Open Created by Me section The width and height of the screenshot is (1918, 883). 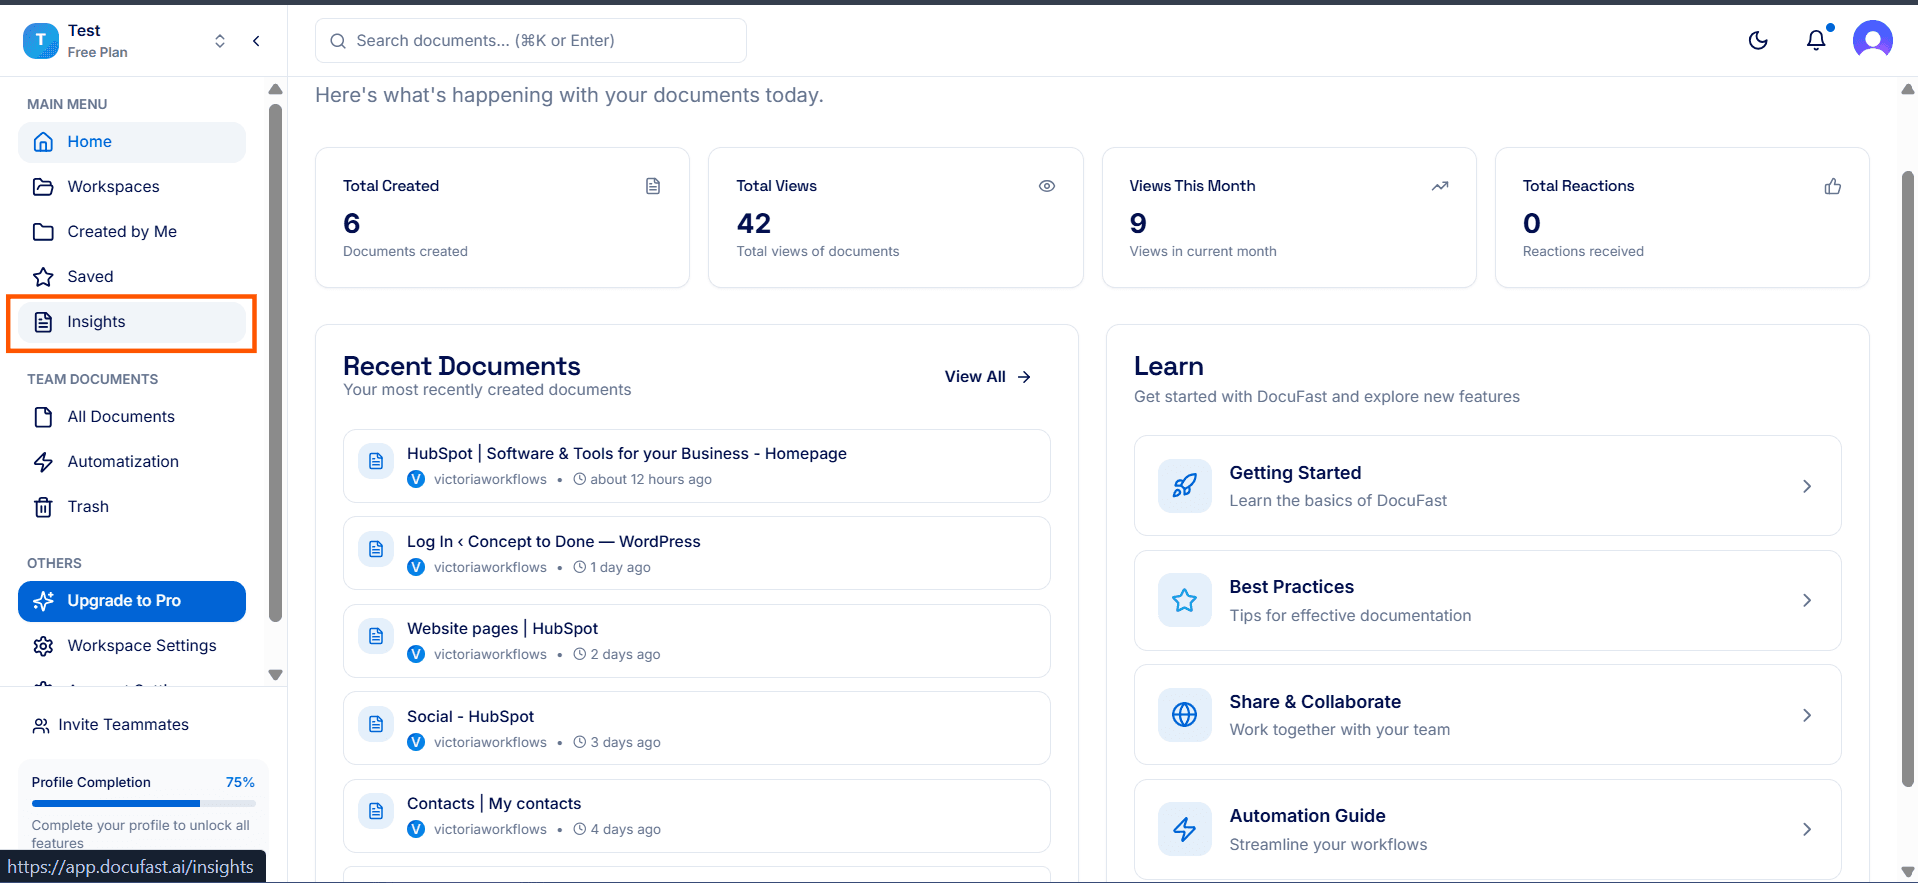pyautogui.click(x=132, y=232)
